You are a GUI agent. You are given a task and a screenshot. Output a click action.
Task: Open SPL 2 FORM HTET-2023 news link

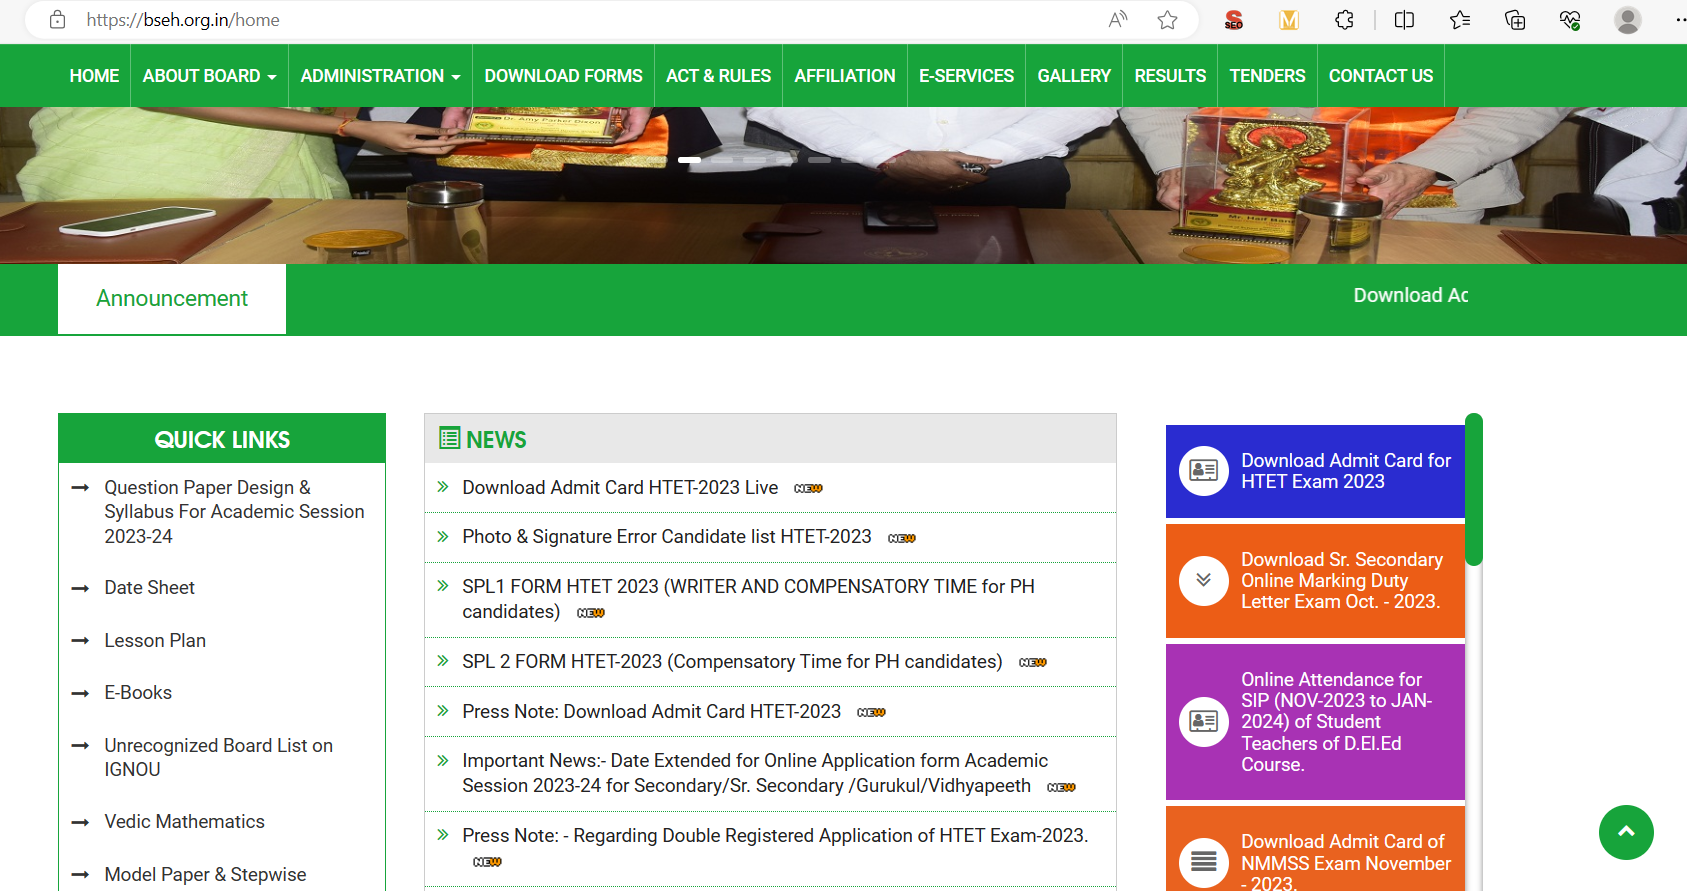click(732, 662)
